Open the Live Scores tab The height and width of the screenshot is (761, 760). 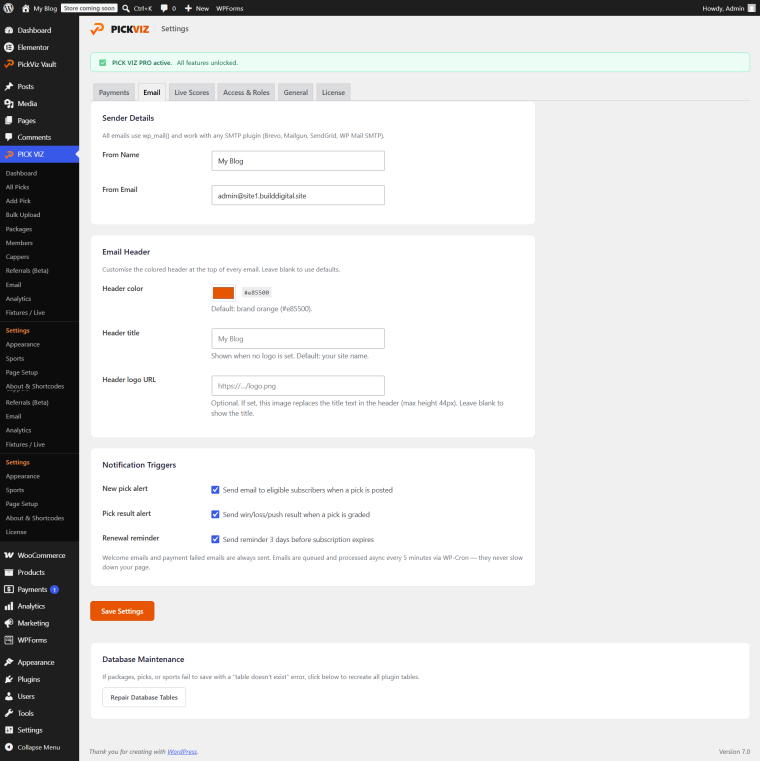tap(192, 92)
